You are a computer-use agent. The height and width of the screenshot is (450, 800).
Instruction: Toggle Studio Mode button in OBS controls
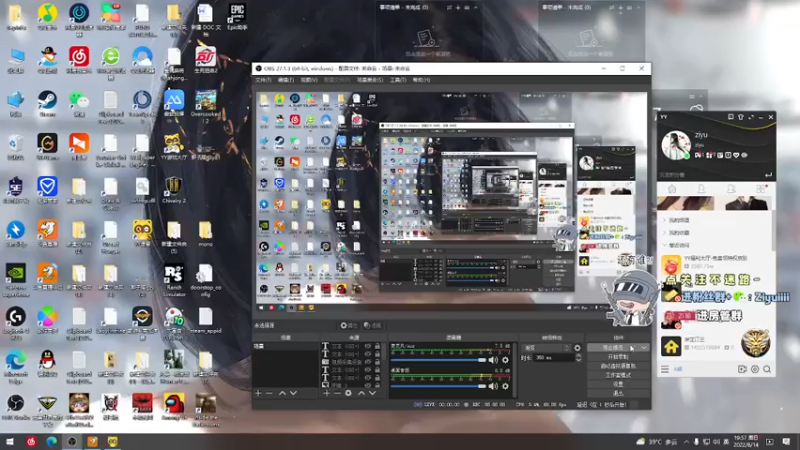coord(618,375)
